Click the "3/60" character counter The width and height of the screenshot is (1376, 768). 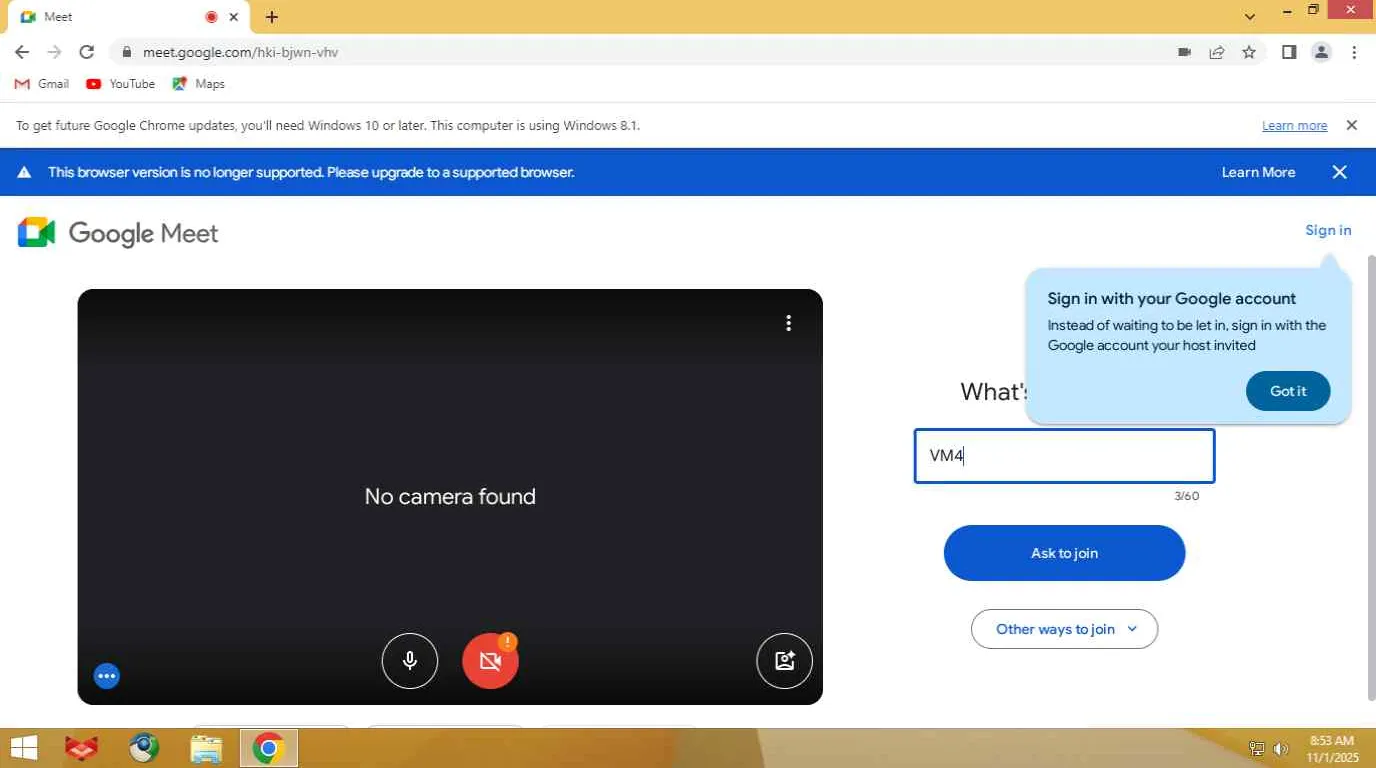point(1186,496)
